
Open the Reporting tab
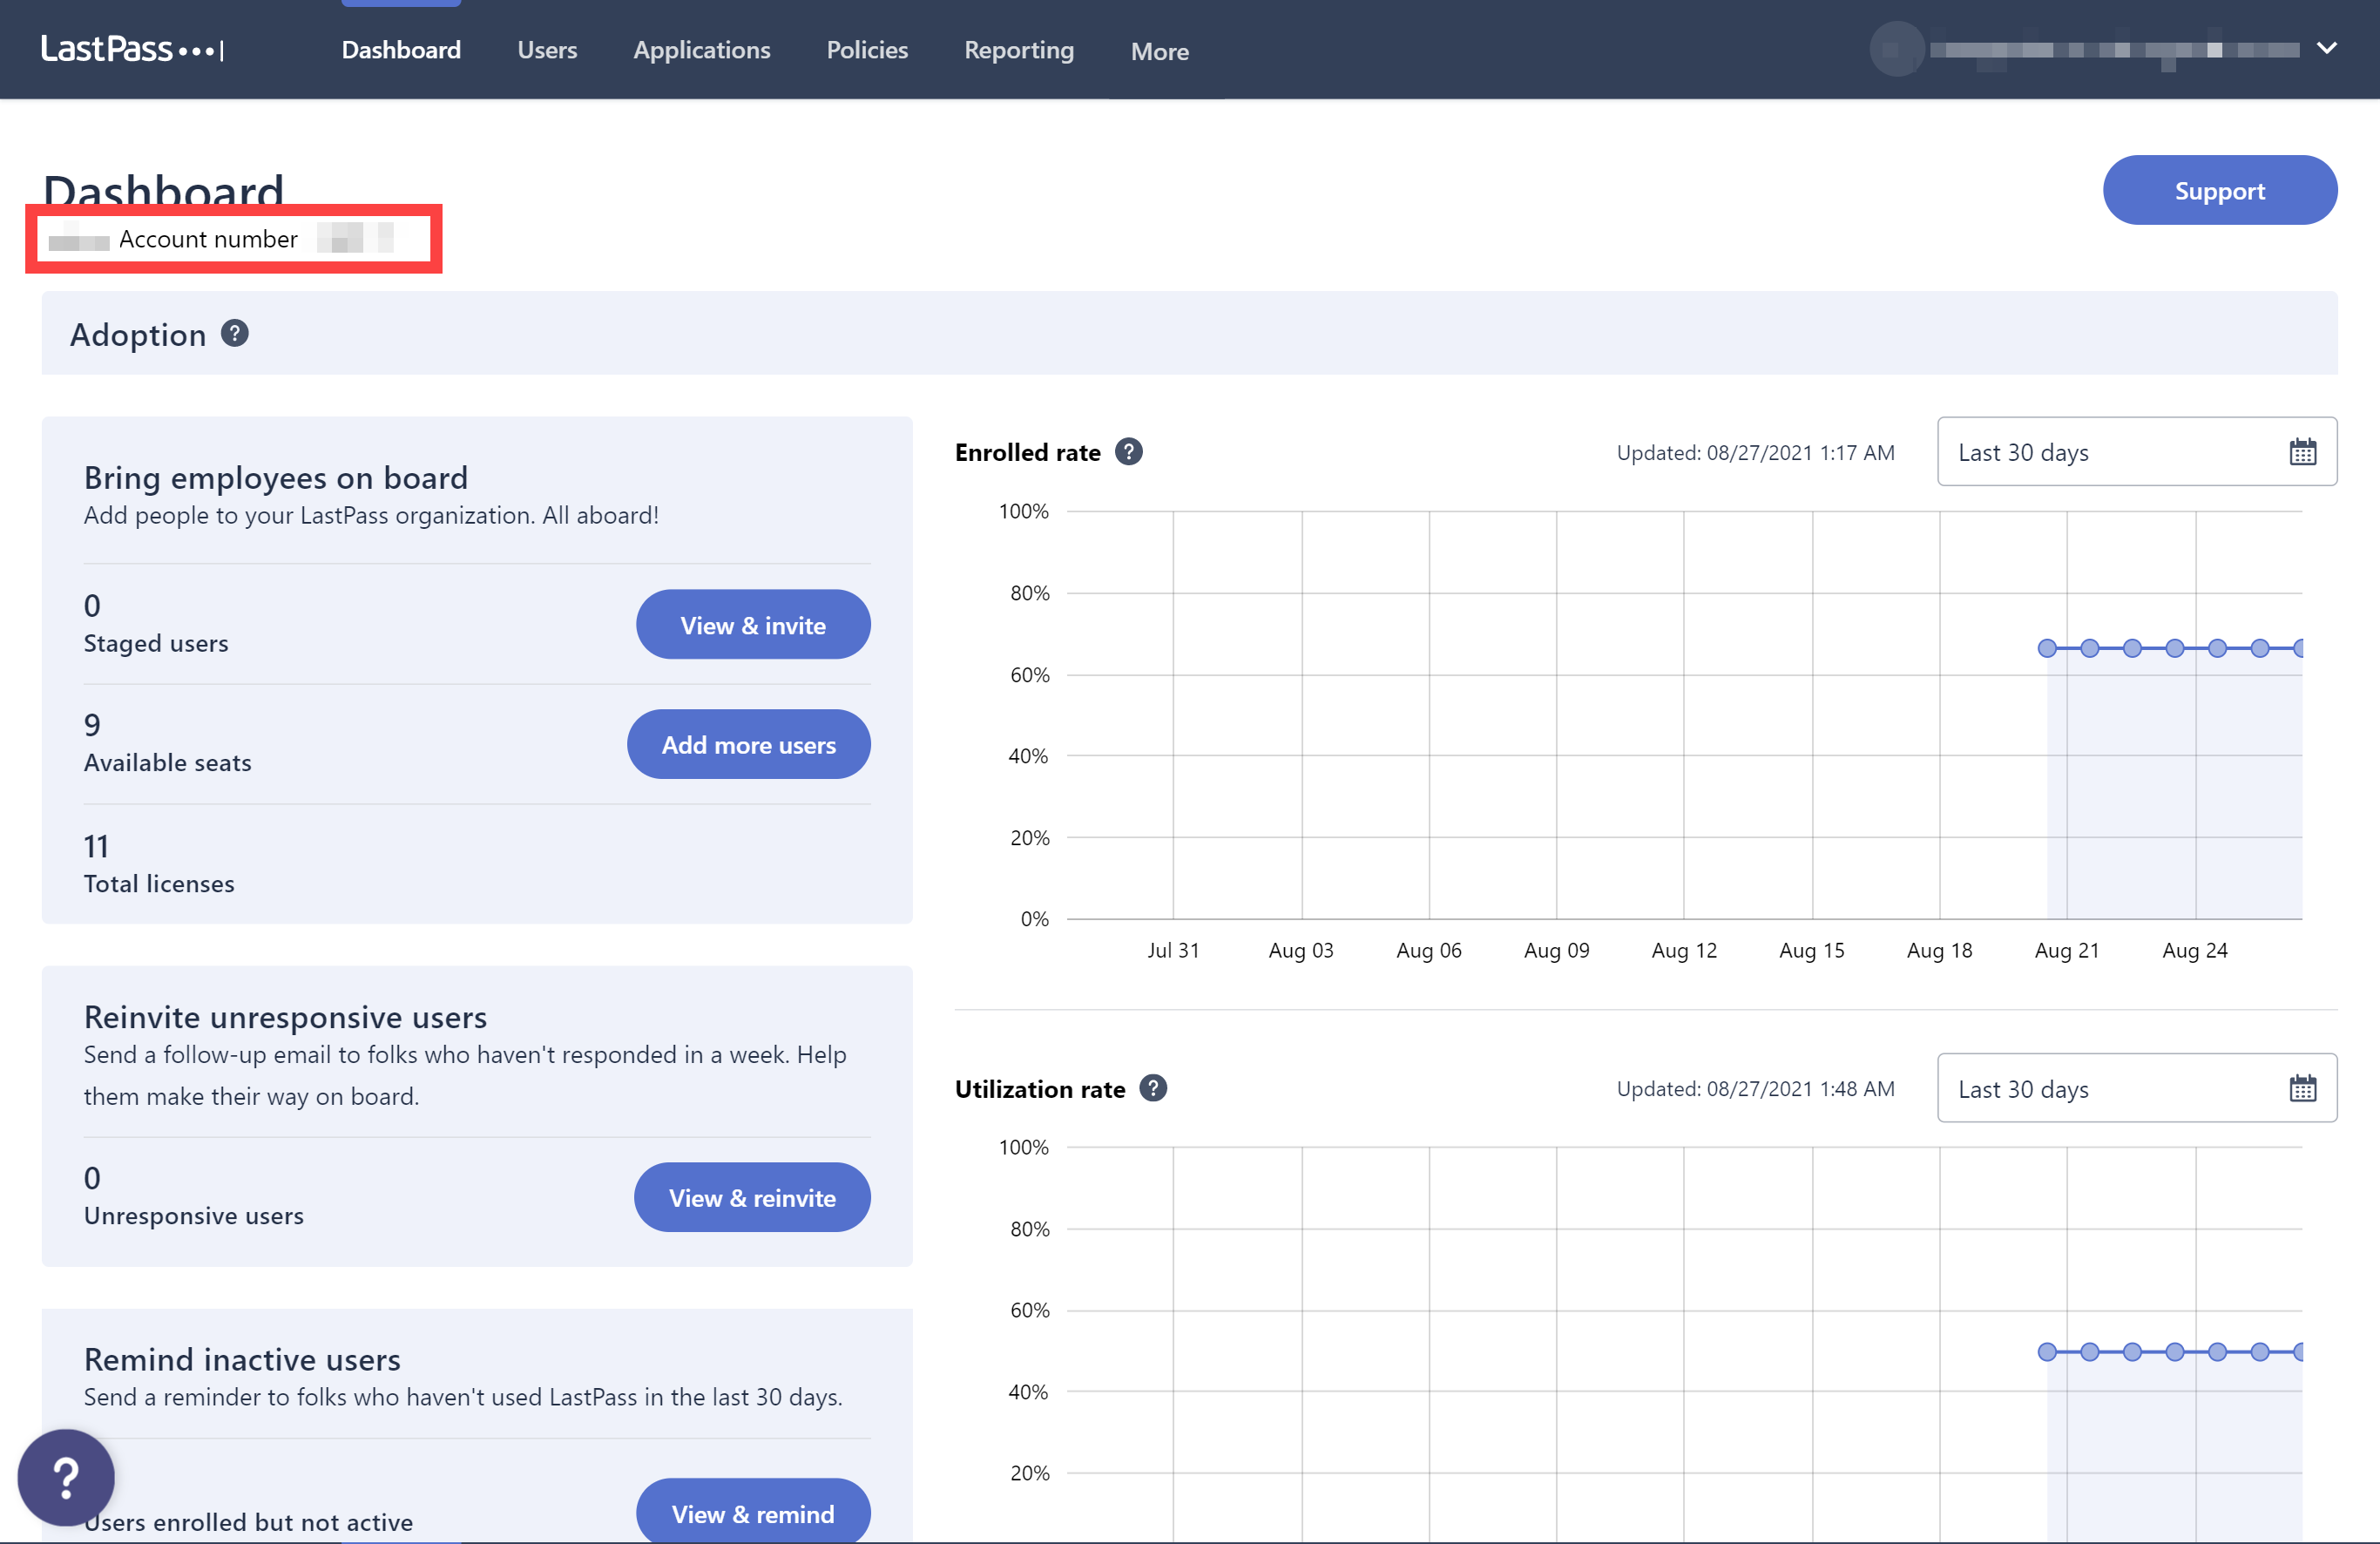point(1018,50)
